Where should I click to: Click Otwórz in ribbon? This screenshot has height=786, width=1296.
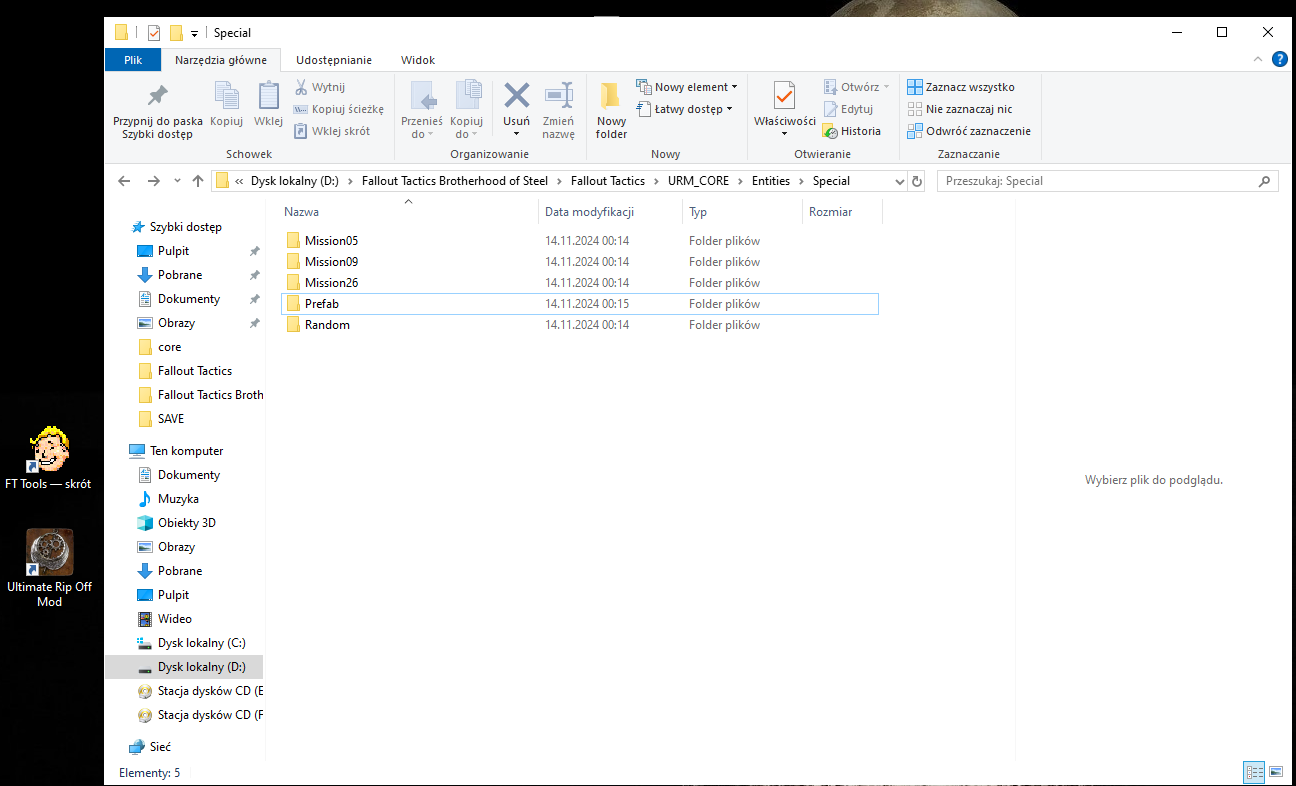tap(856, 87)
